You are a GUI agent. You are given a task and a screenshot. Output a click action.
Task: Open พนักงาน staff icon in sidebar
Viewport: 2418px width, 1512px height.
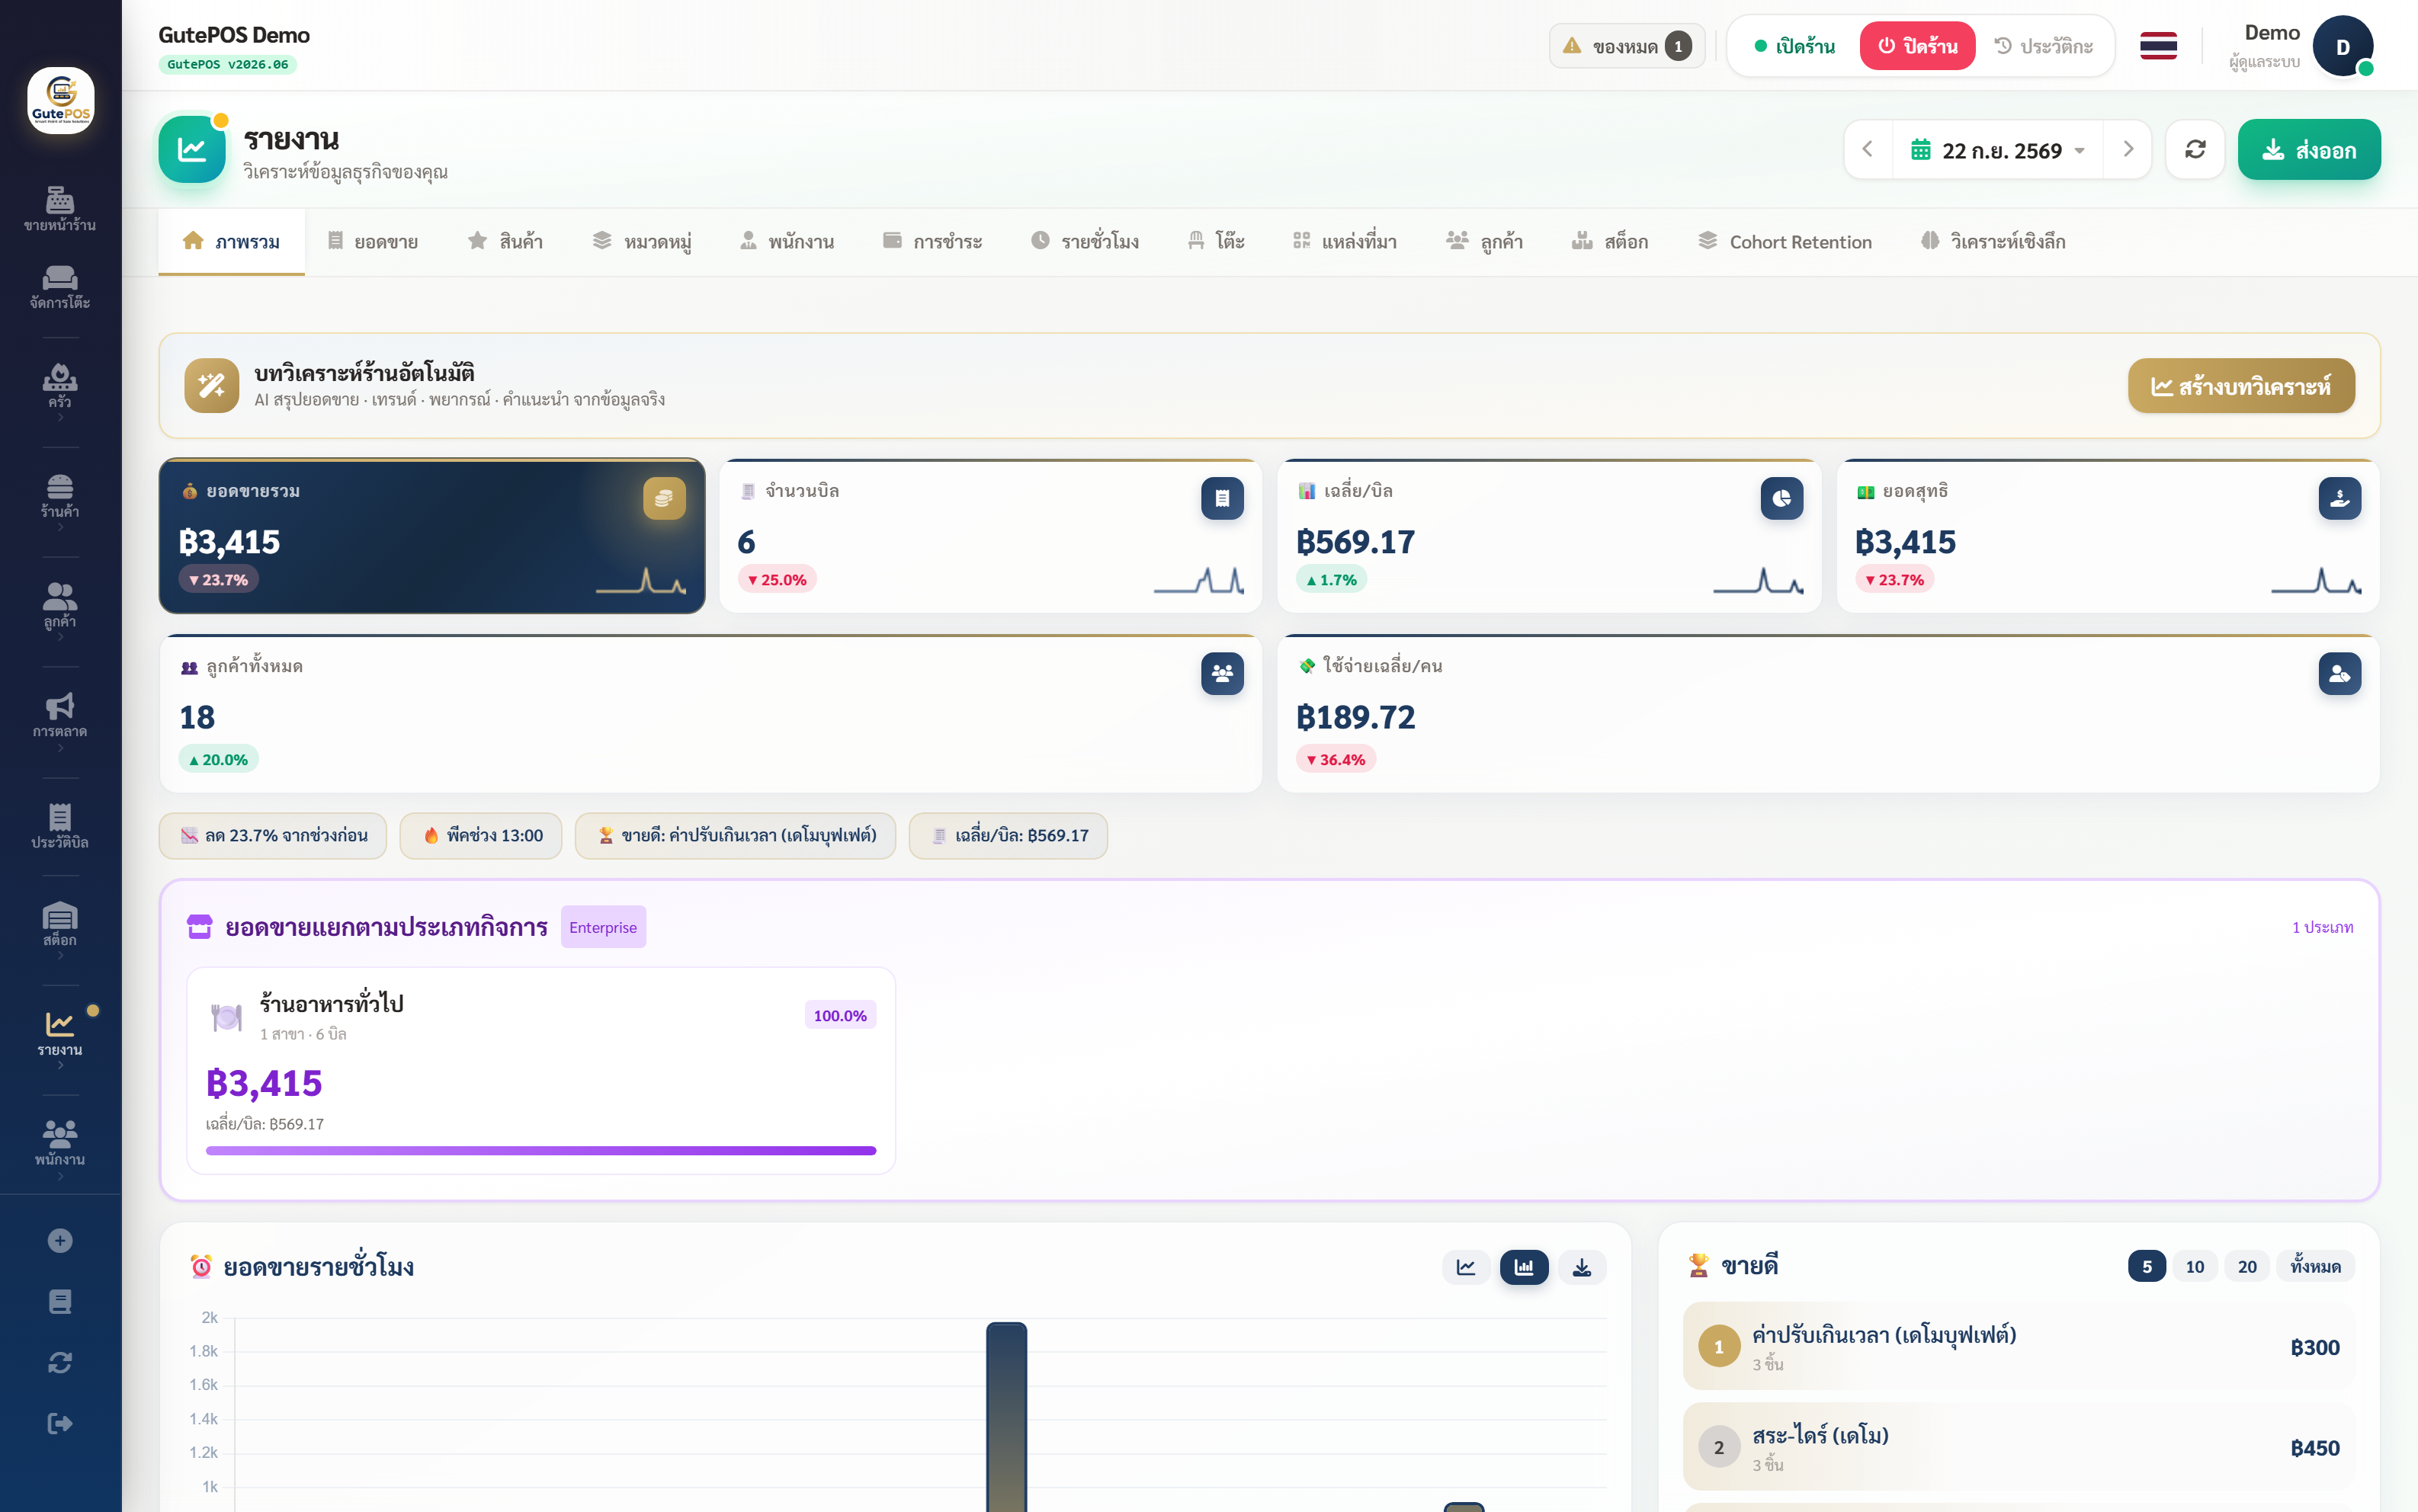coord(60,1143)
